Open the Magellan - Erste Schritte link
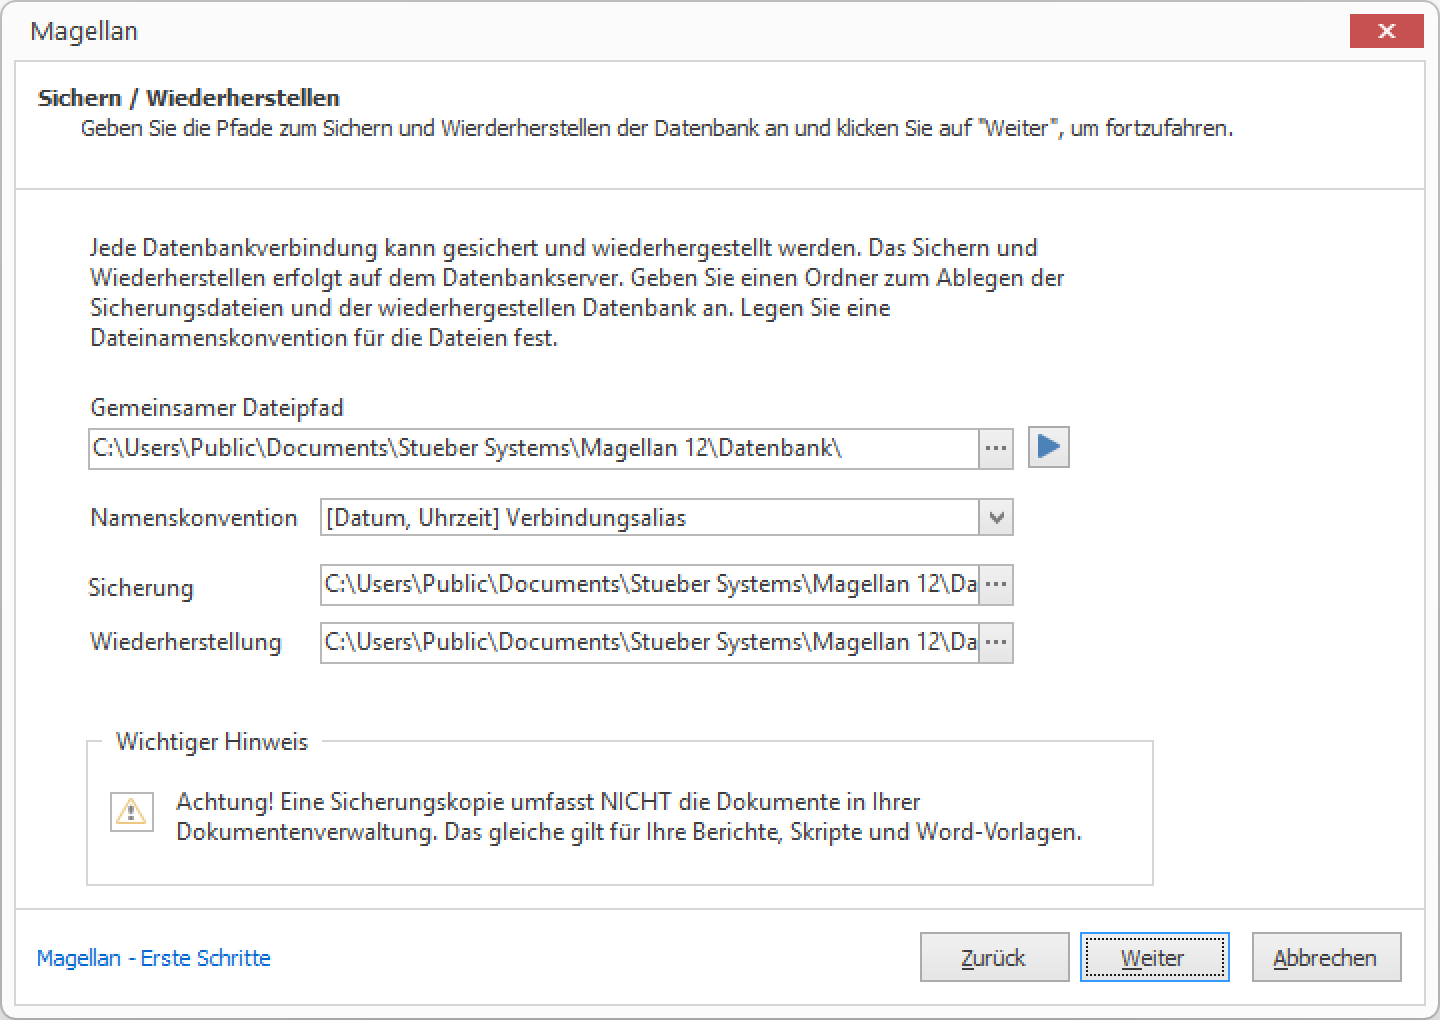 click(x=154, y=958)
